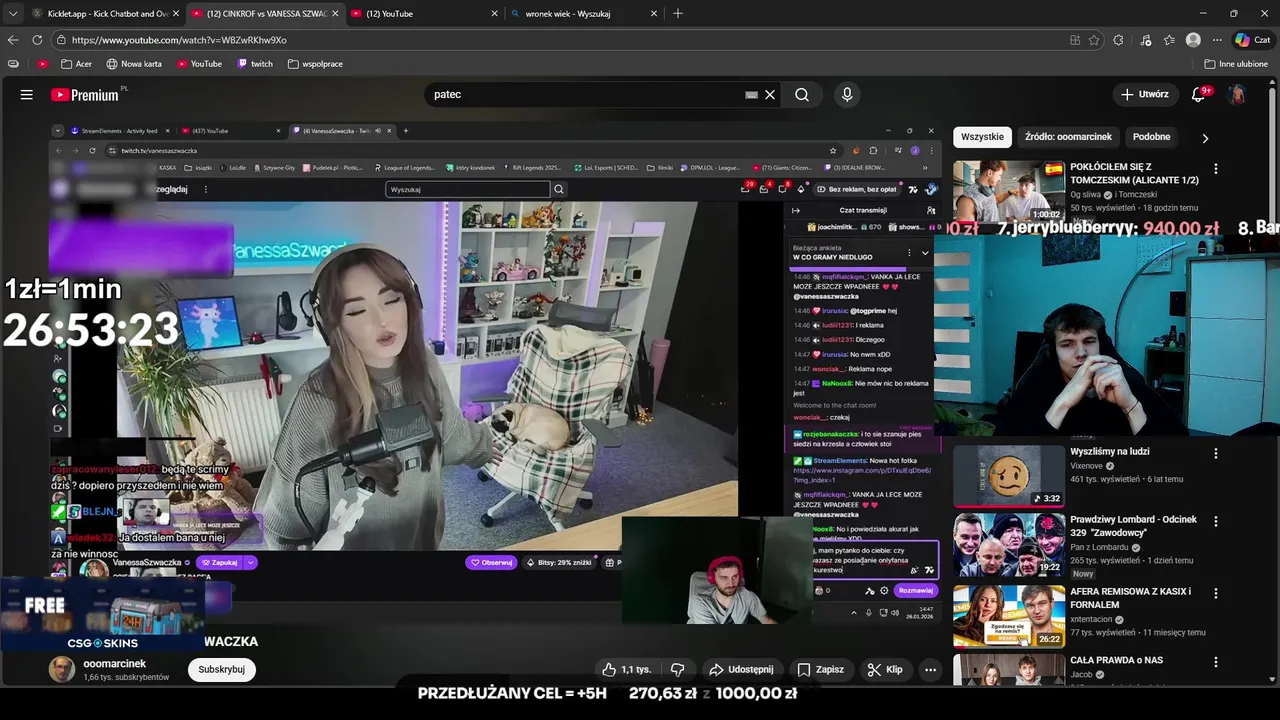Like the video (1,1 tys.)
Image resolution: width=1280 pixels, height=720 pixels.
click(x=627, y=670)
